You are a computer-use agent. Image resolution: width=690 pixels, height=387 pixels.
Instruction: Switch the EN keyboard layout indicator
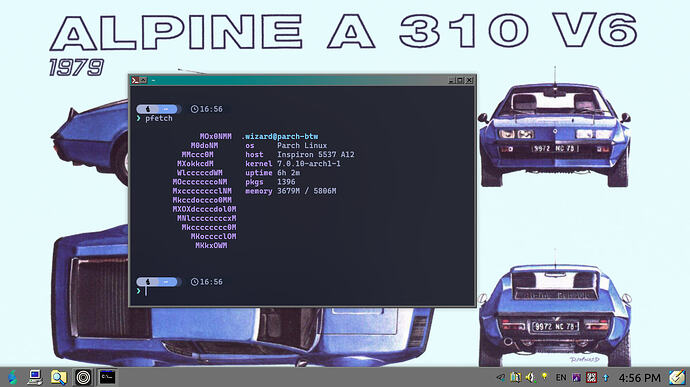(x=561, y=378)
